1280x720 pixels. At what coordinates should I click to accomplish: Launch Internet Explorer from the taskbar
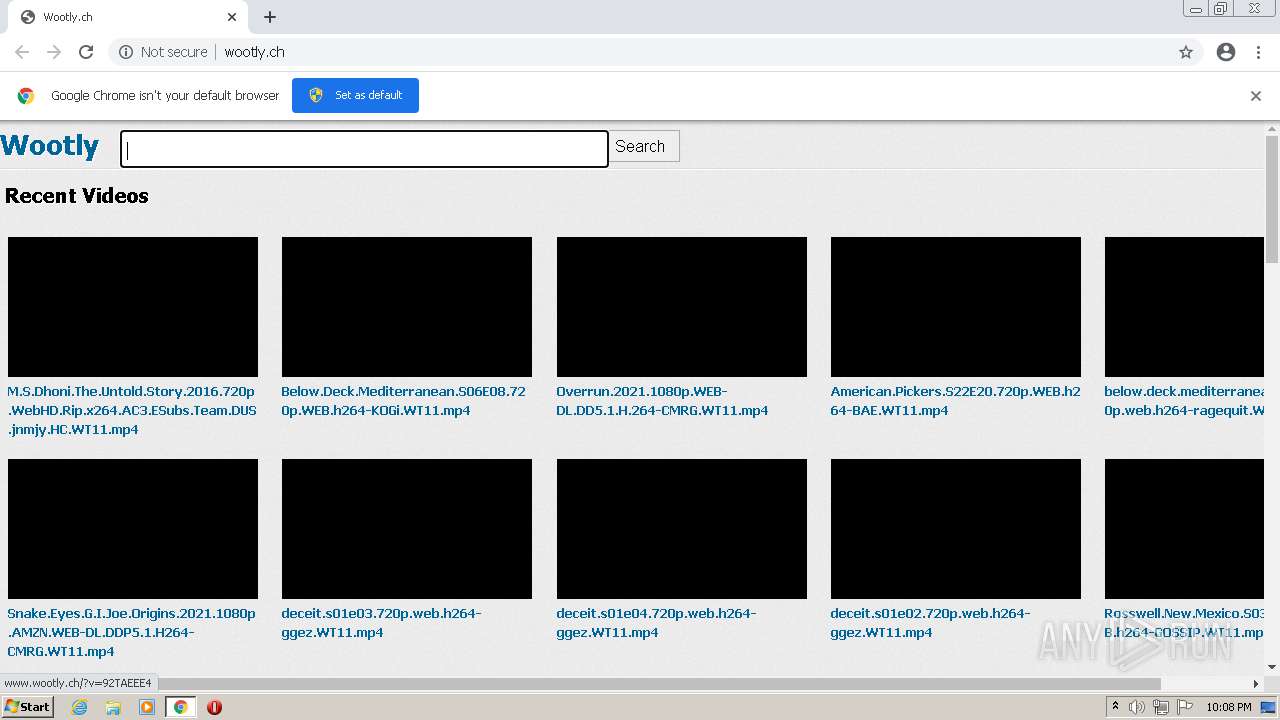80,707
